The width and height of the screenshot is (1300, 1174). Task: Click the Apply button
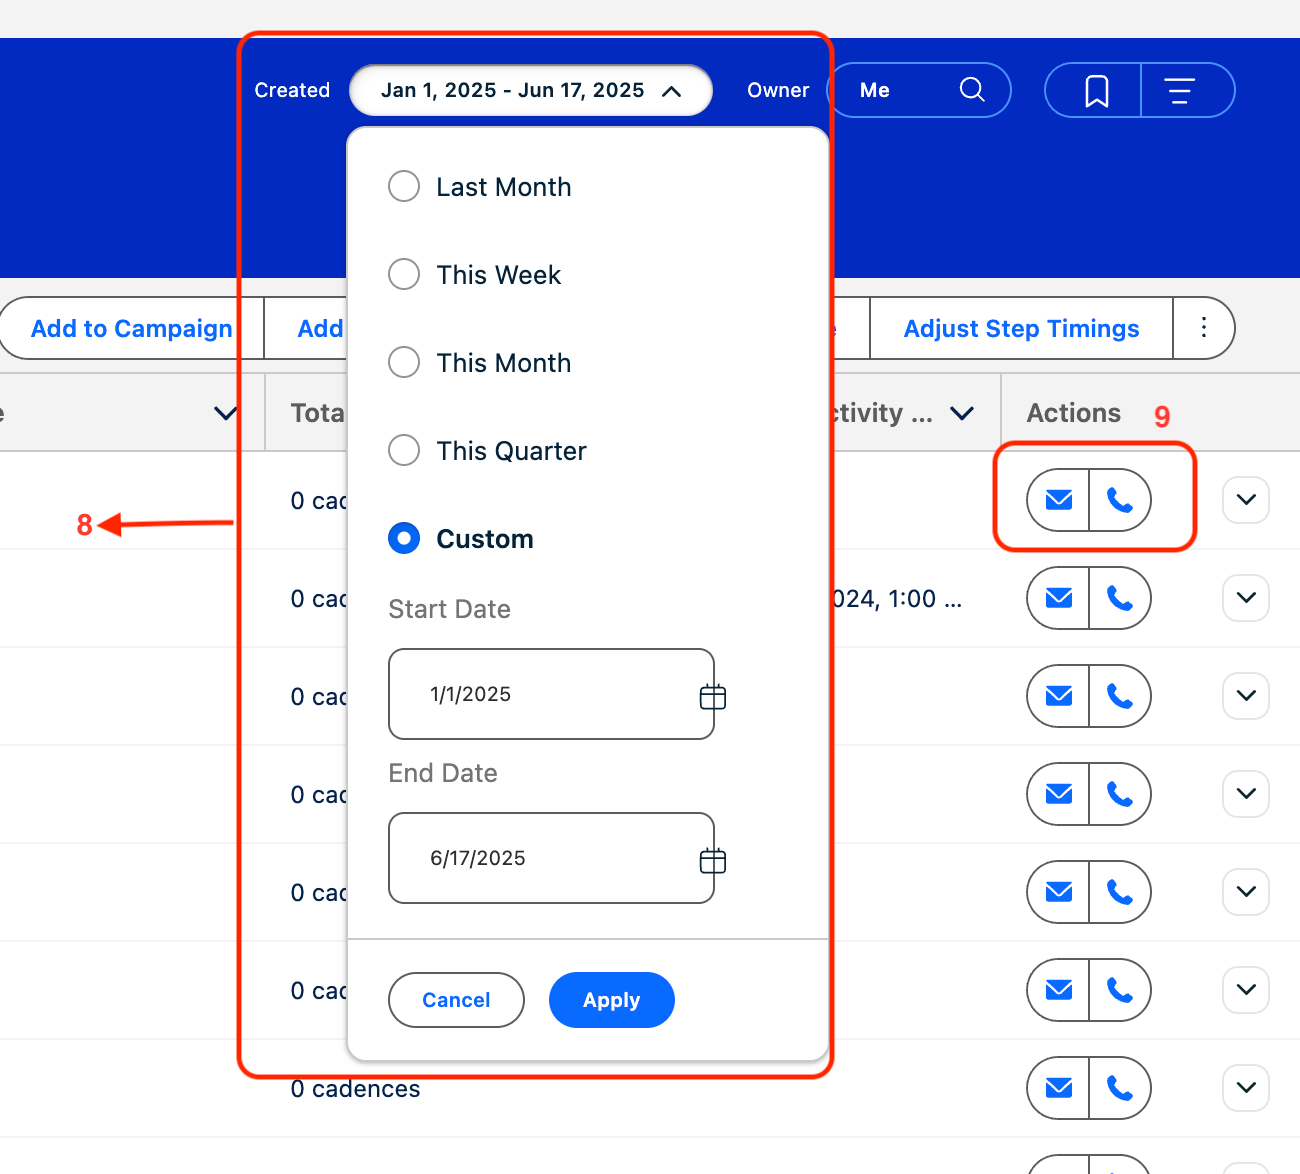pos(612,1000)
